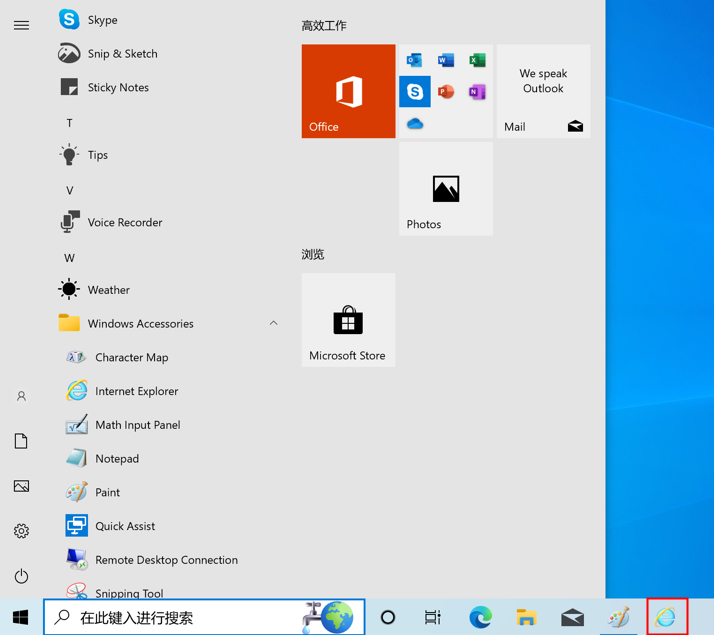The image size is (714, 635).
Task: Open the Tips app
Action: (97, 155)
